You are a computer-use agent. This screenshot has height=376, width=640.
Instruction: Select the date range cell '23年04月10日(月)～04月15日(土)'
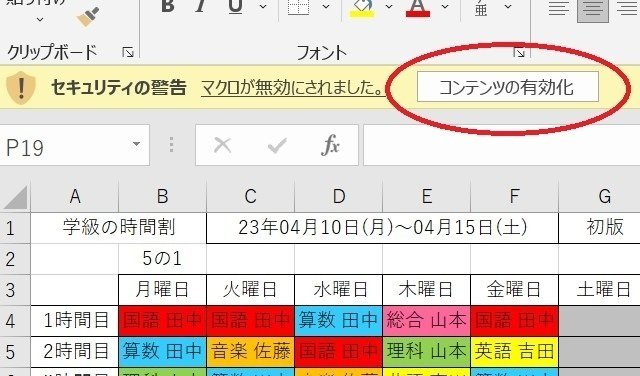(382, 228)
